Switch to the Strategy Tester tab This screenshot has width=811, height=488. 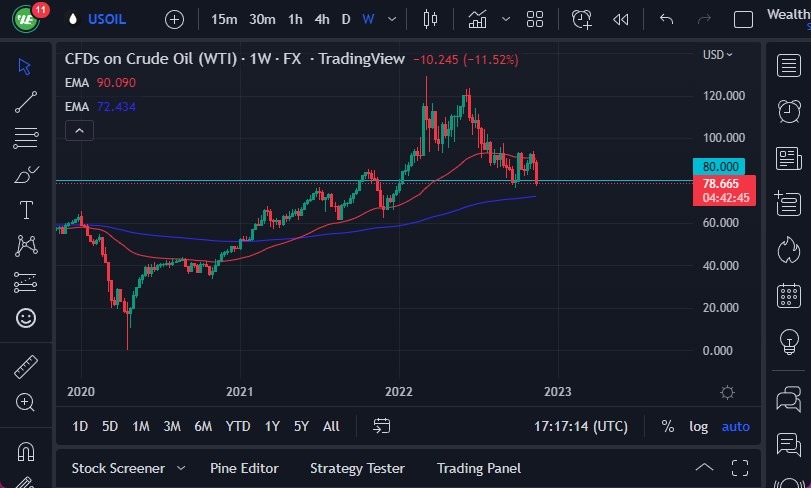357,468
